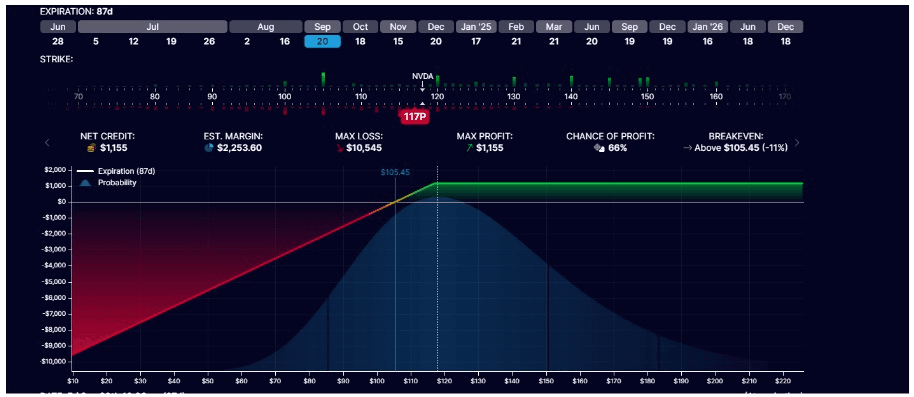Select the Jan '26 month tab
This screenshot has height=397, width=914.
pyautogui.click(x=708, y=27)
